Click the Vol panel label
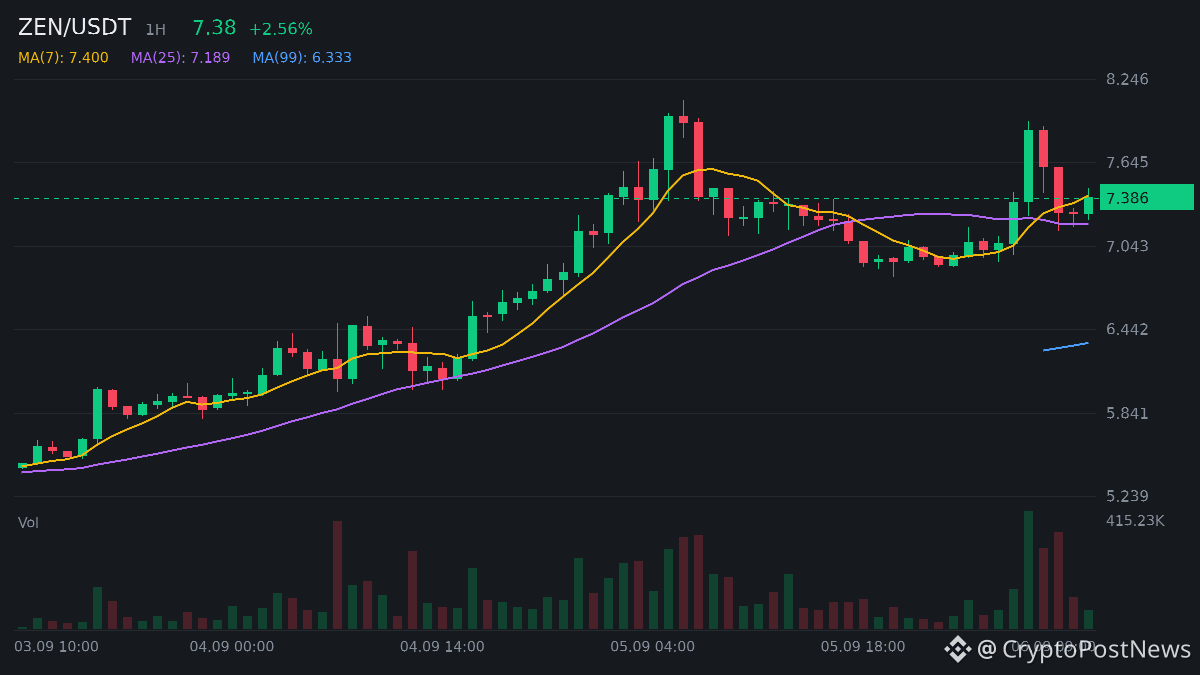1200x675 pixels. pos(28,523)
